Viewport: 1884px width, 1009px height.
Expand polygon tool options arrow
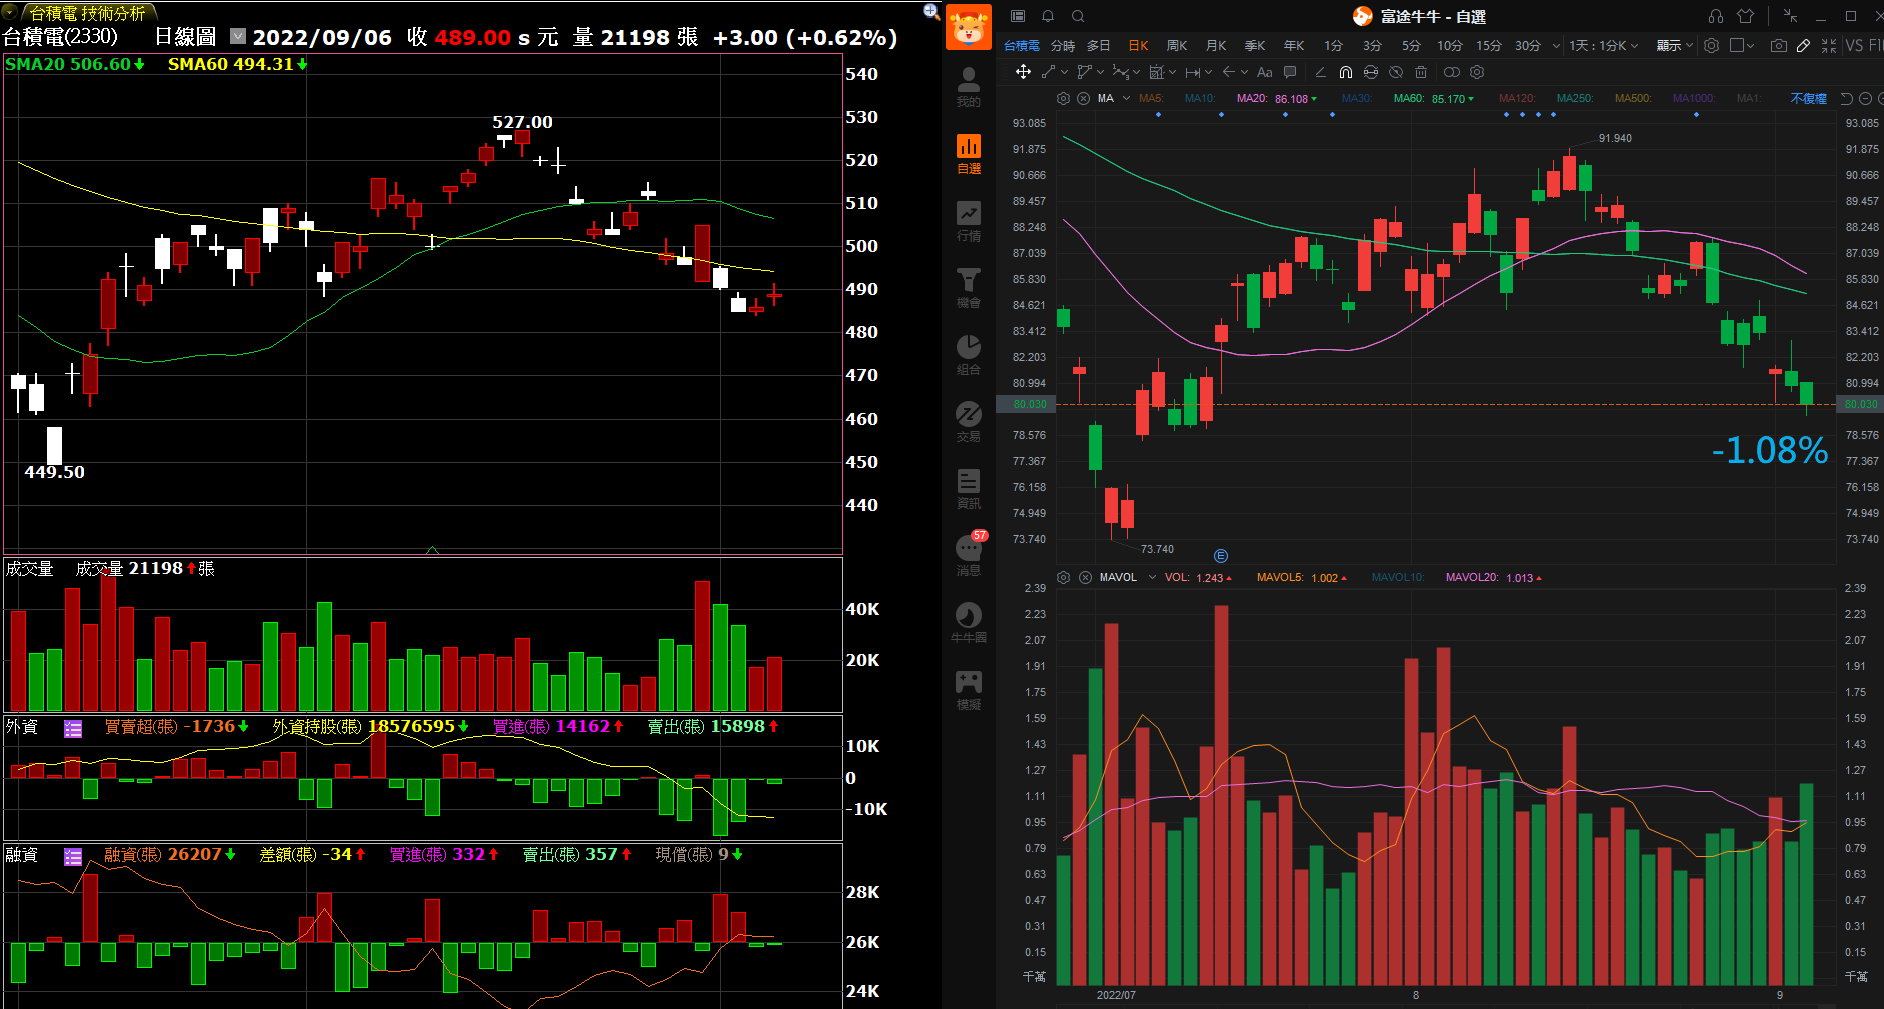(x=1100, y=72)
